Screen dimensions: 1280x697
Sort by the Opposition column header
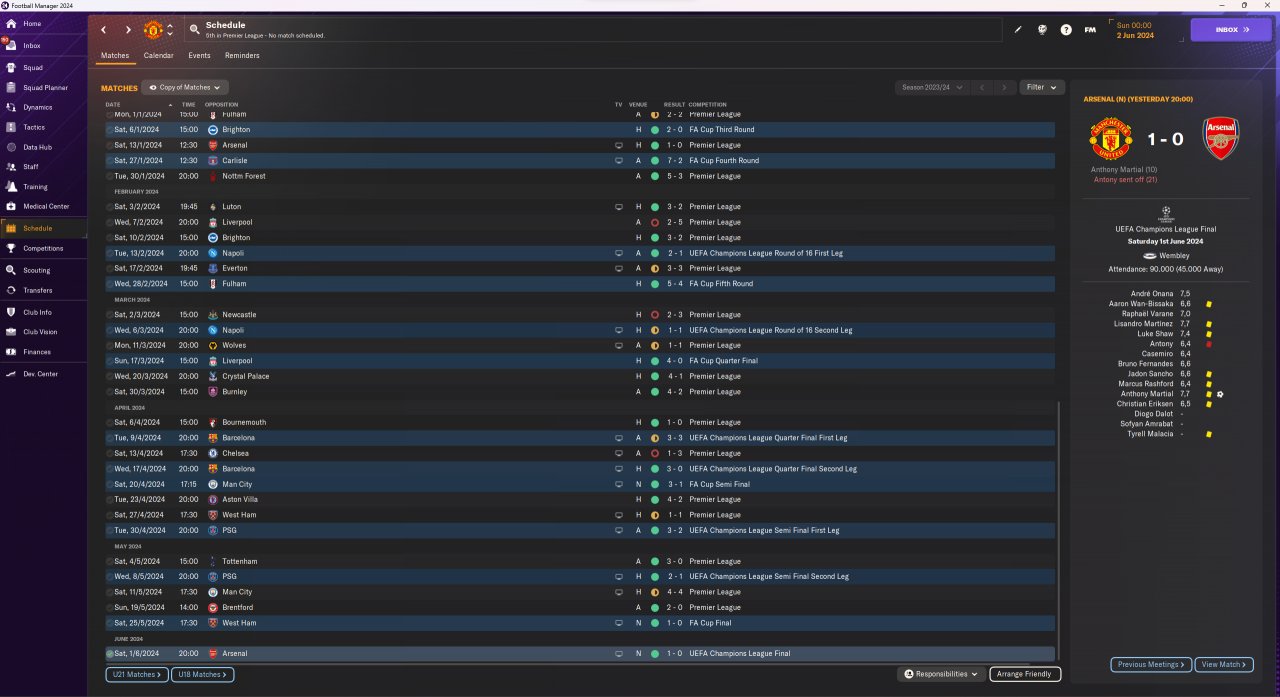[x=222, y=105]
